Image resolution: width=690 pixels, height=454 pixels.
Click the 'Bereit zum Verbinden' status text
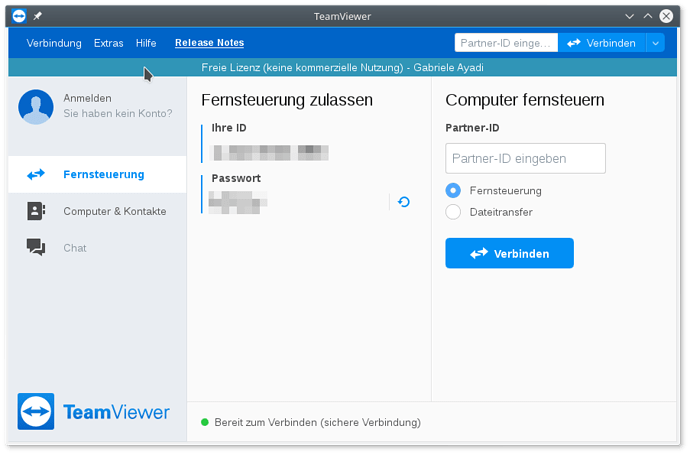(x=317, y=422)
